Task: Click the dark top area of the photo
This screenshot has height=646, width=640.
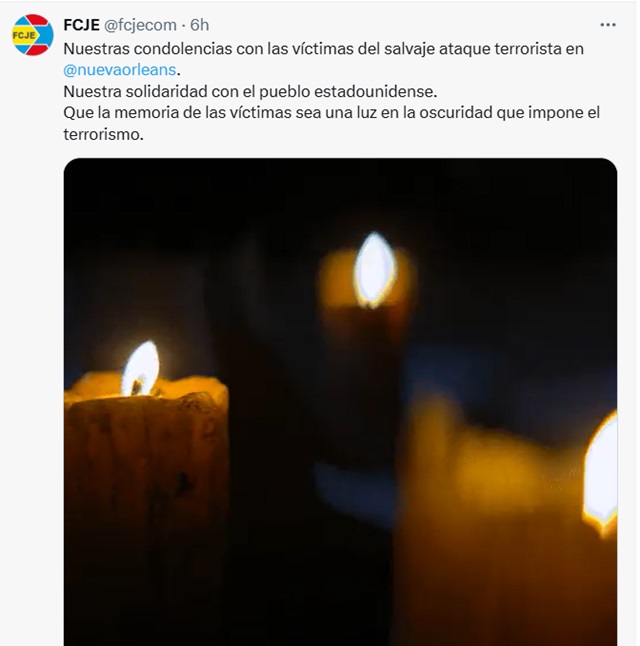Action: pos(340,194)
